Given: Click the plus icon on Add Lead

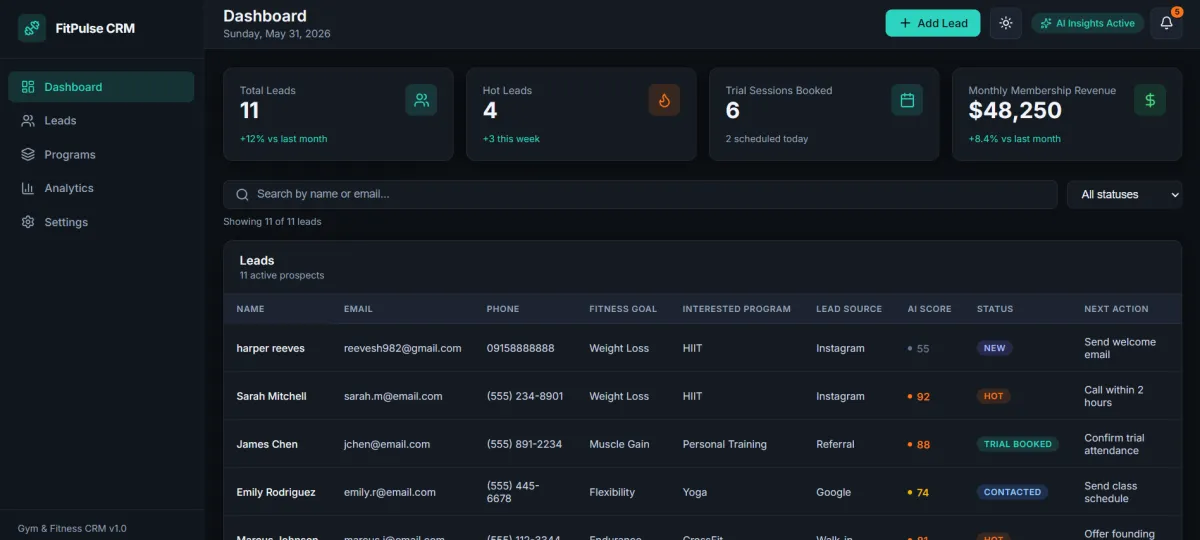Looking at the screenshot, I should (905, 23).
